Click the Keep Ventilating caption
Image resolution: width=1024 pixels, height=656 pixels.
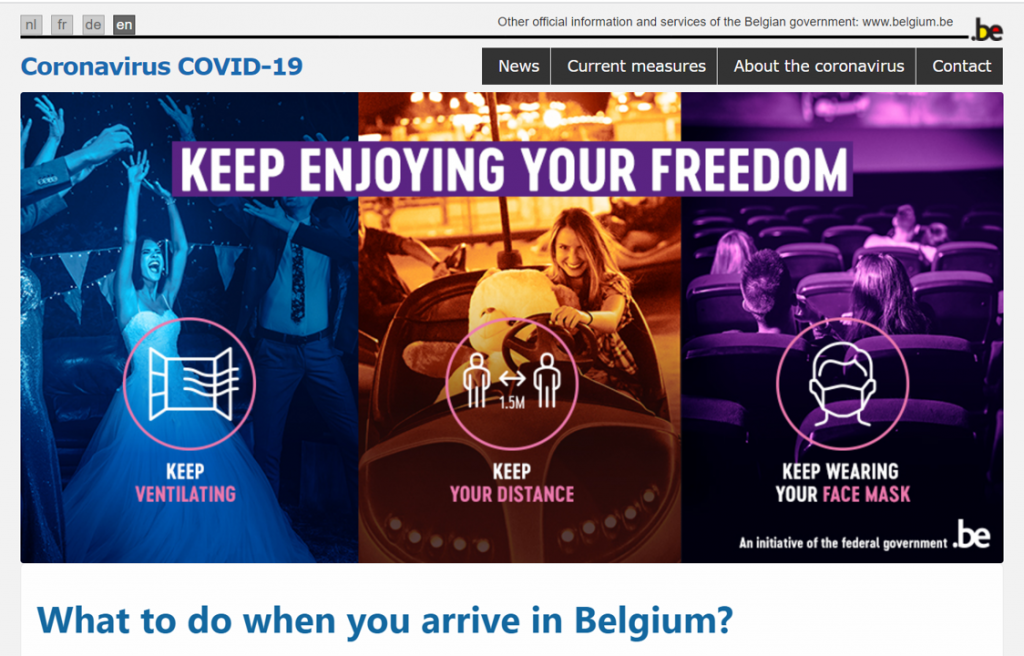click(x=185, y=483)
